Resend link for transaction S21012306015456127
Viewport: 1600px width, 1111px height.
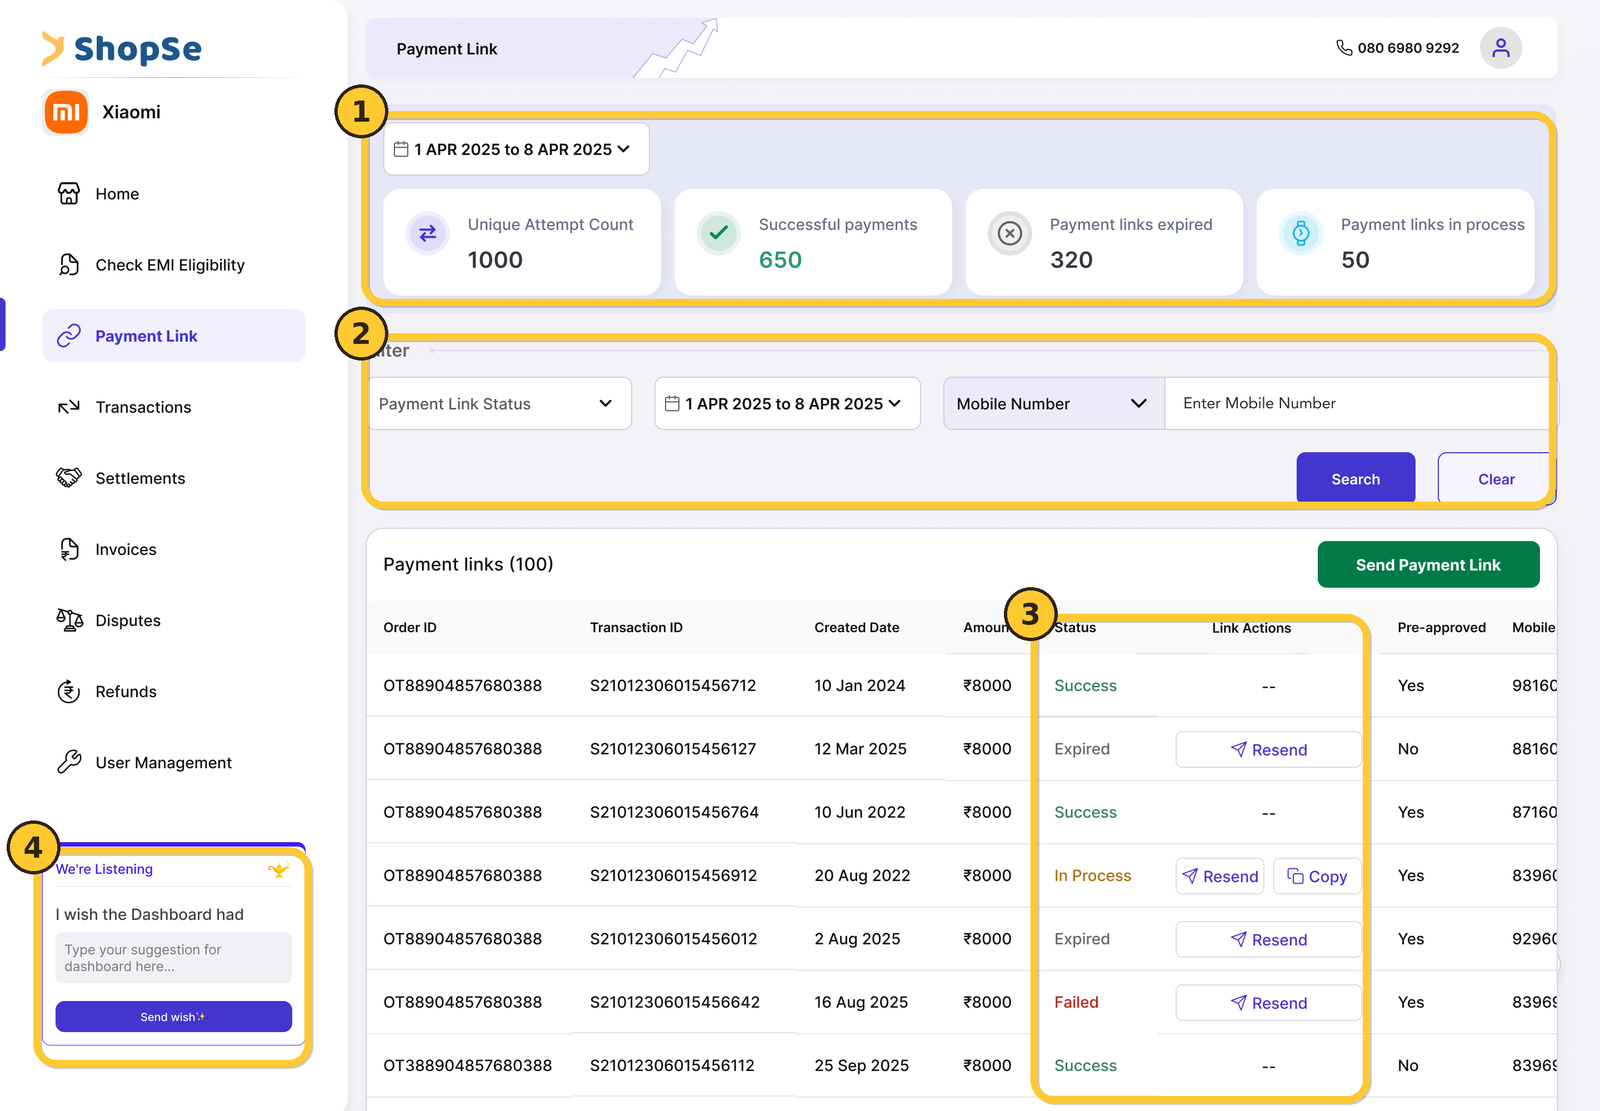[x=1268, y=749]
